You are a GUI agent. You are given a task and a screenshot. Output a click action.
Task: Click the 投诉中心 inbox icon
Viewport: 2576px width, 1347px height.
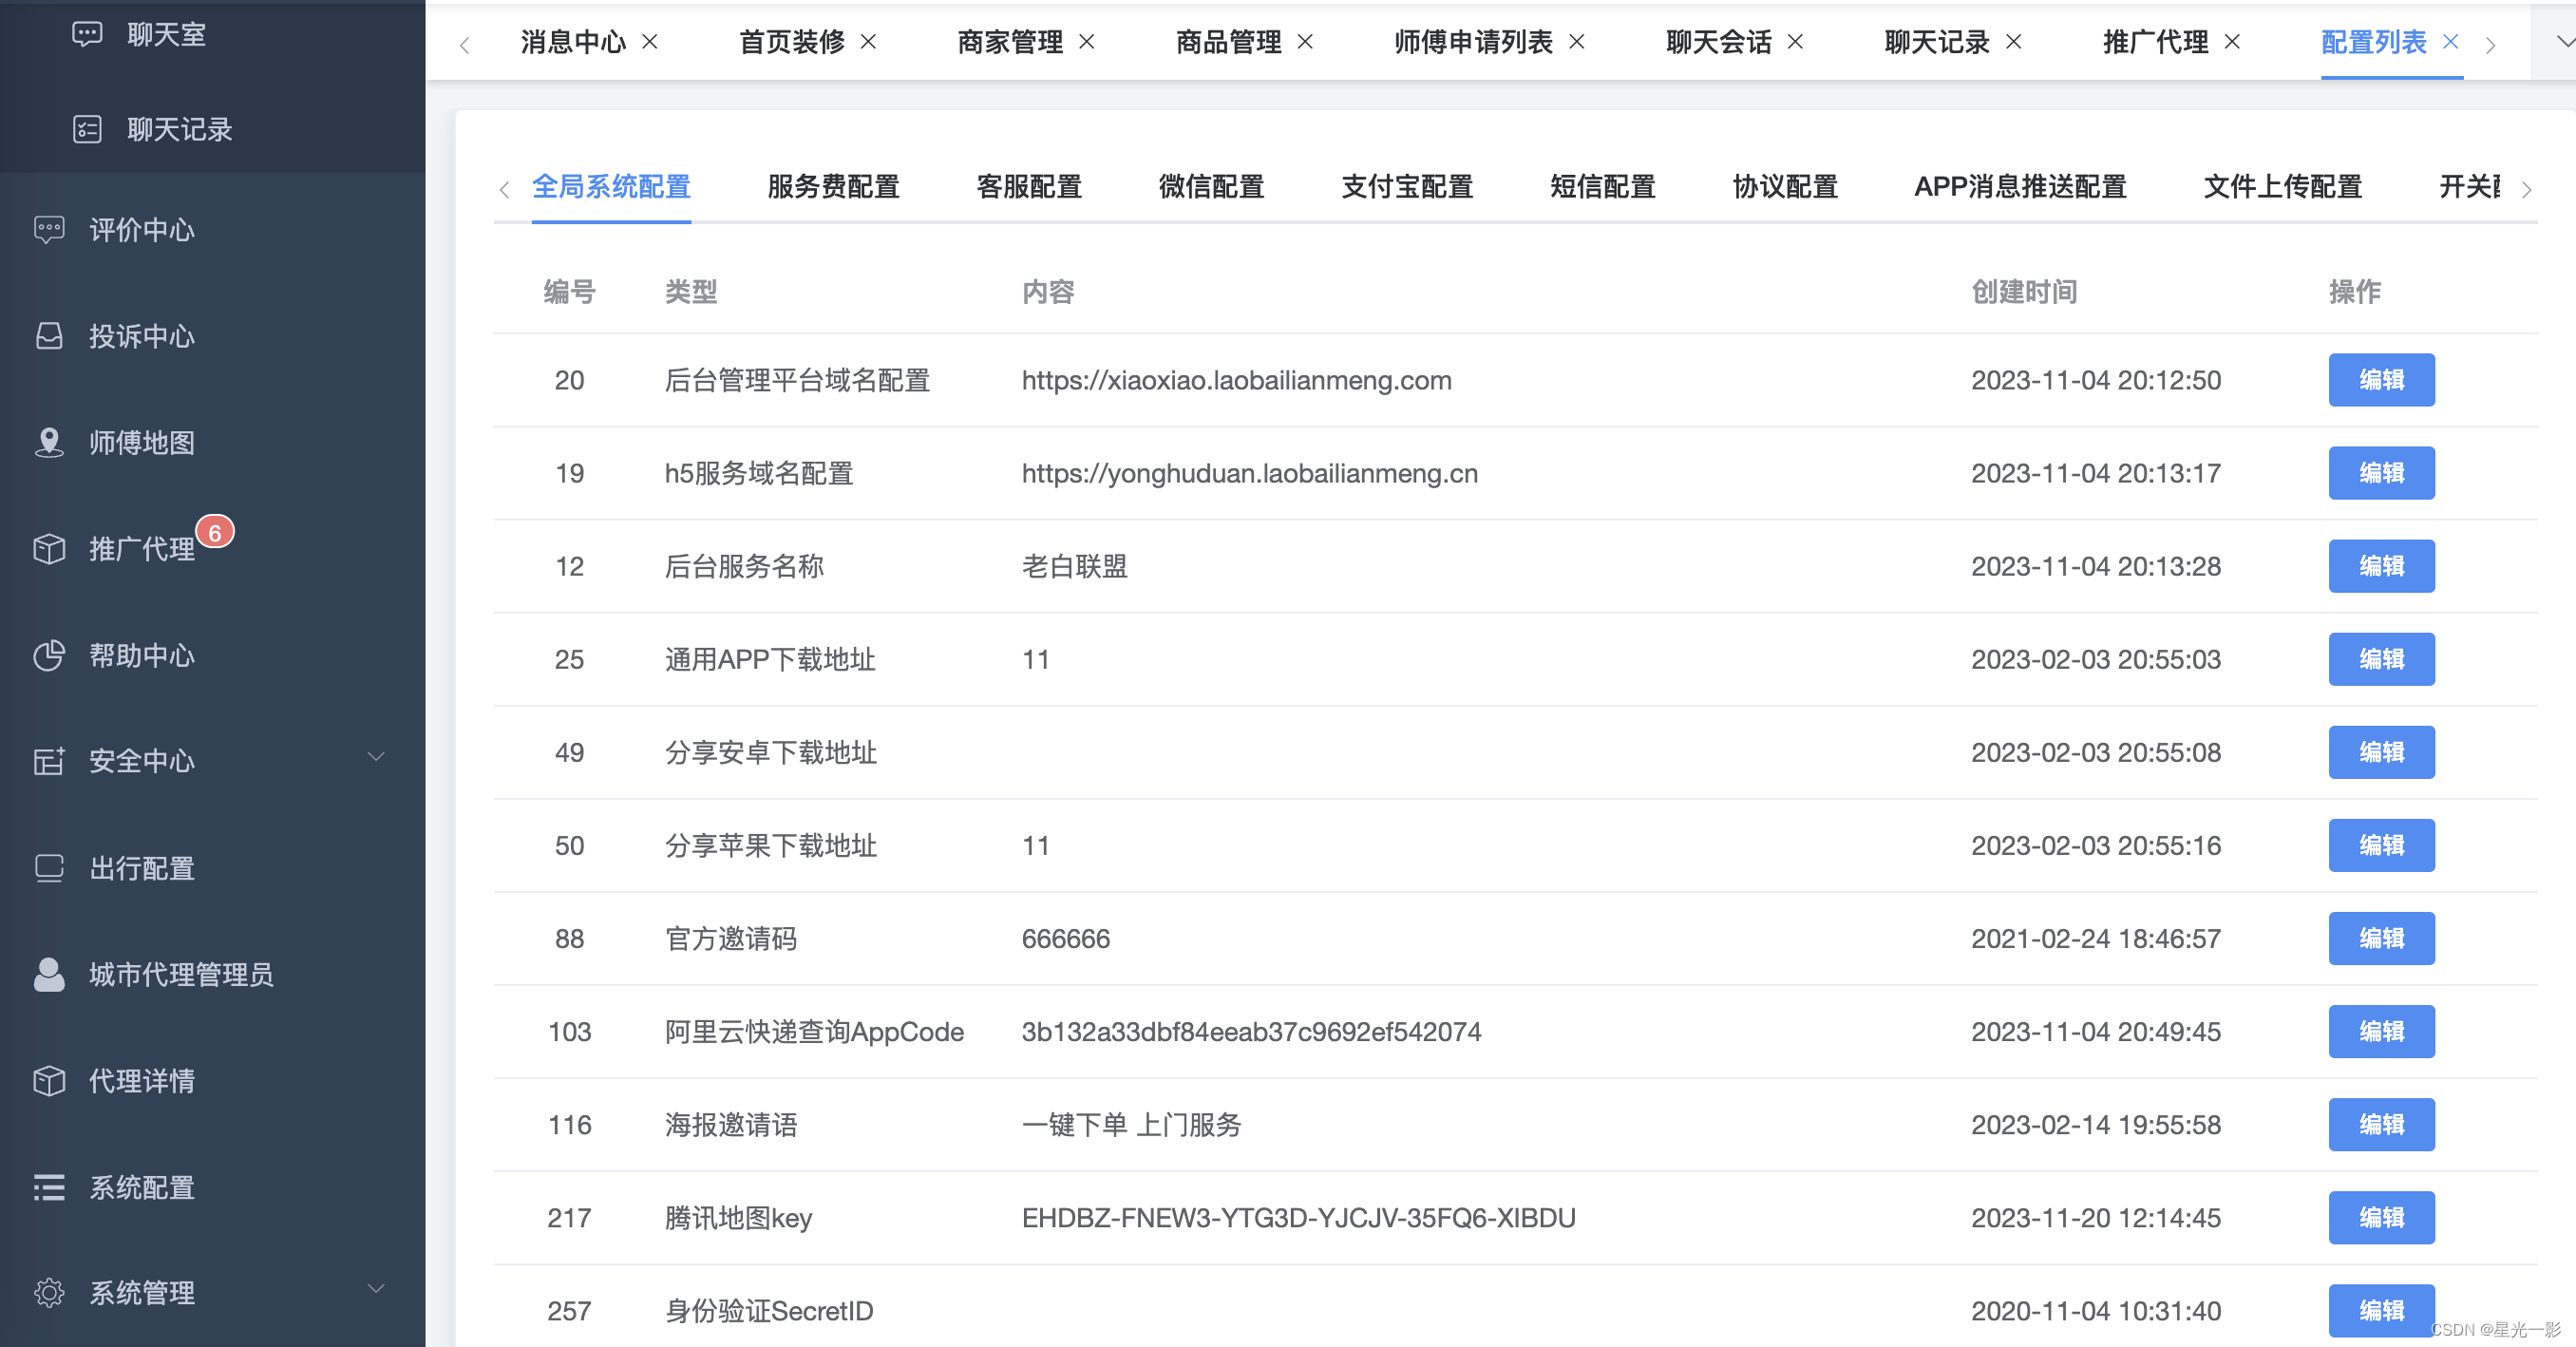49,336
